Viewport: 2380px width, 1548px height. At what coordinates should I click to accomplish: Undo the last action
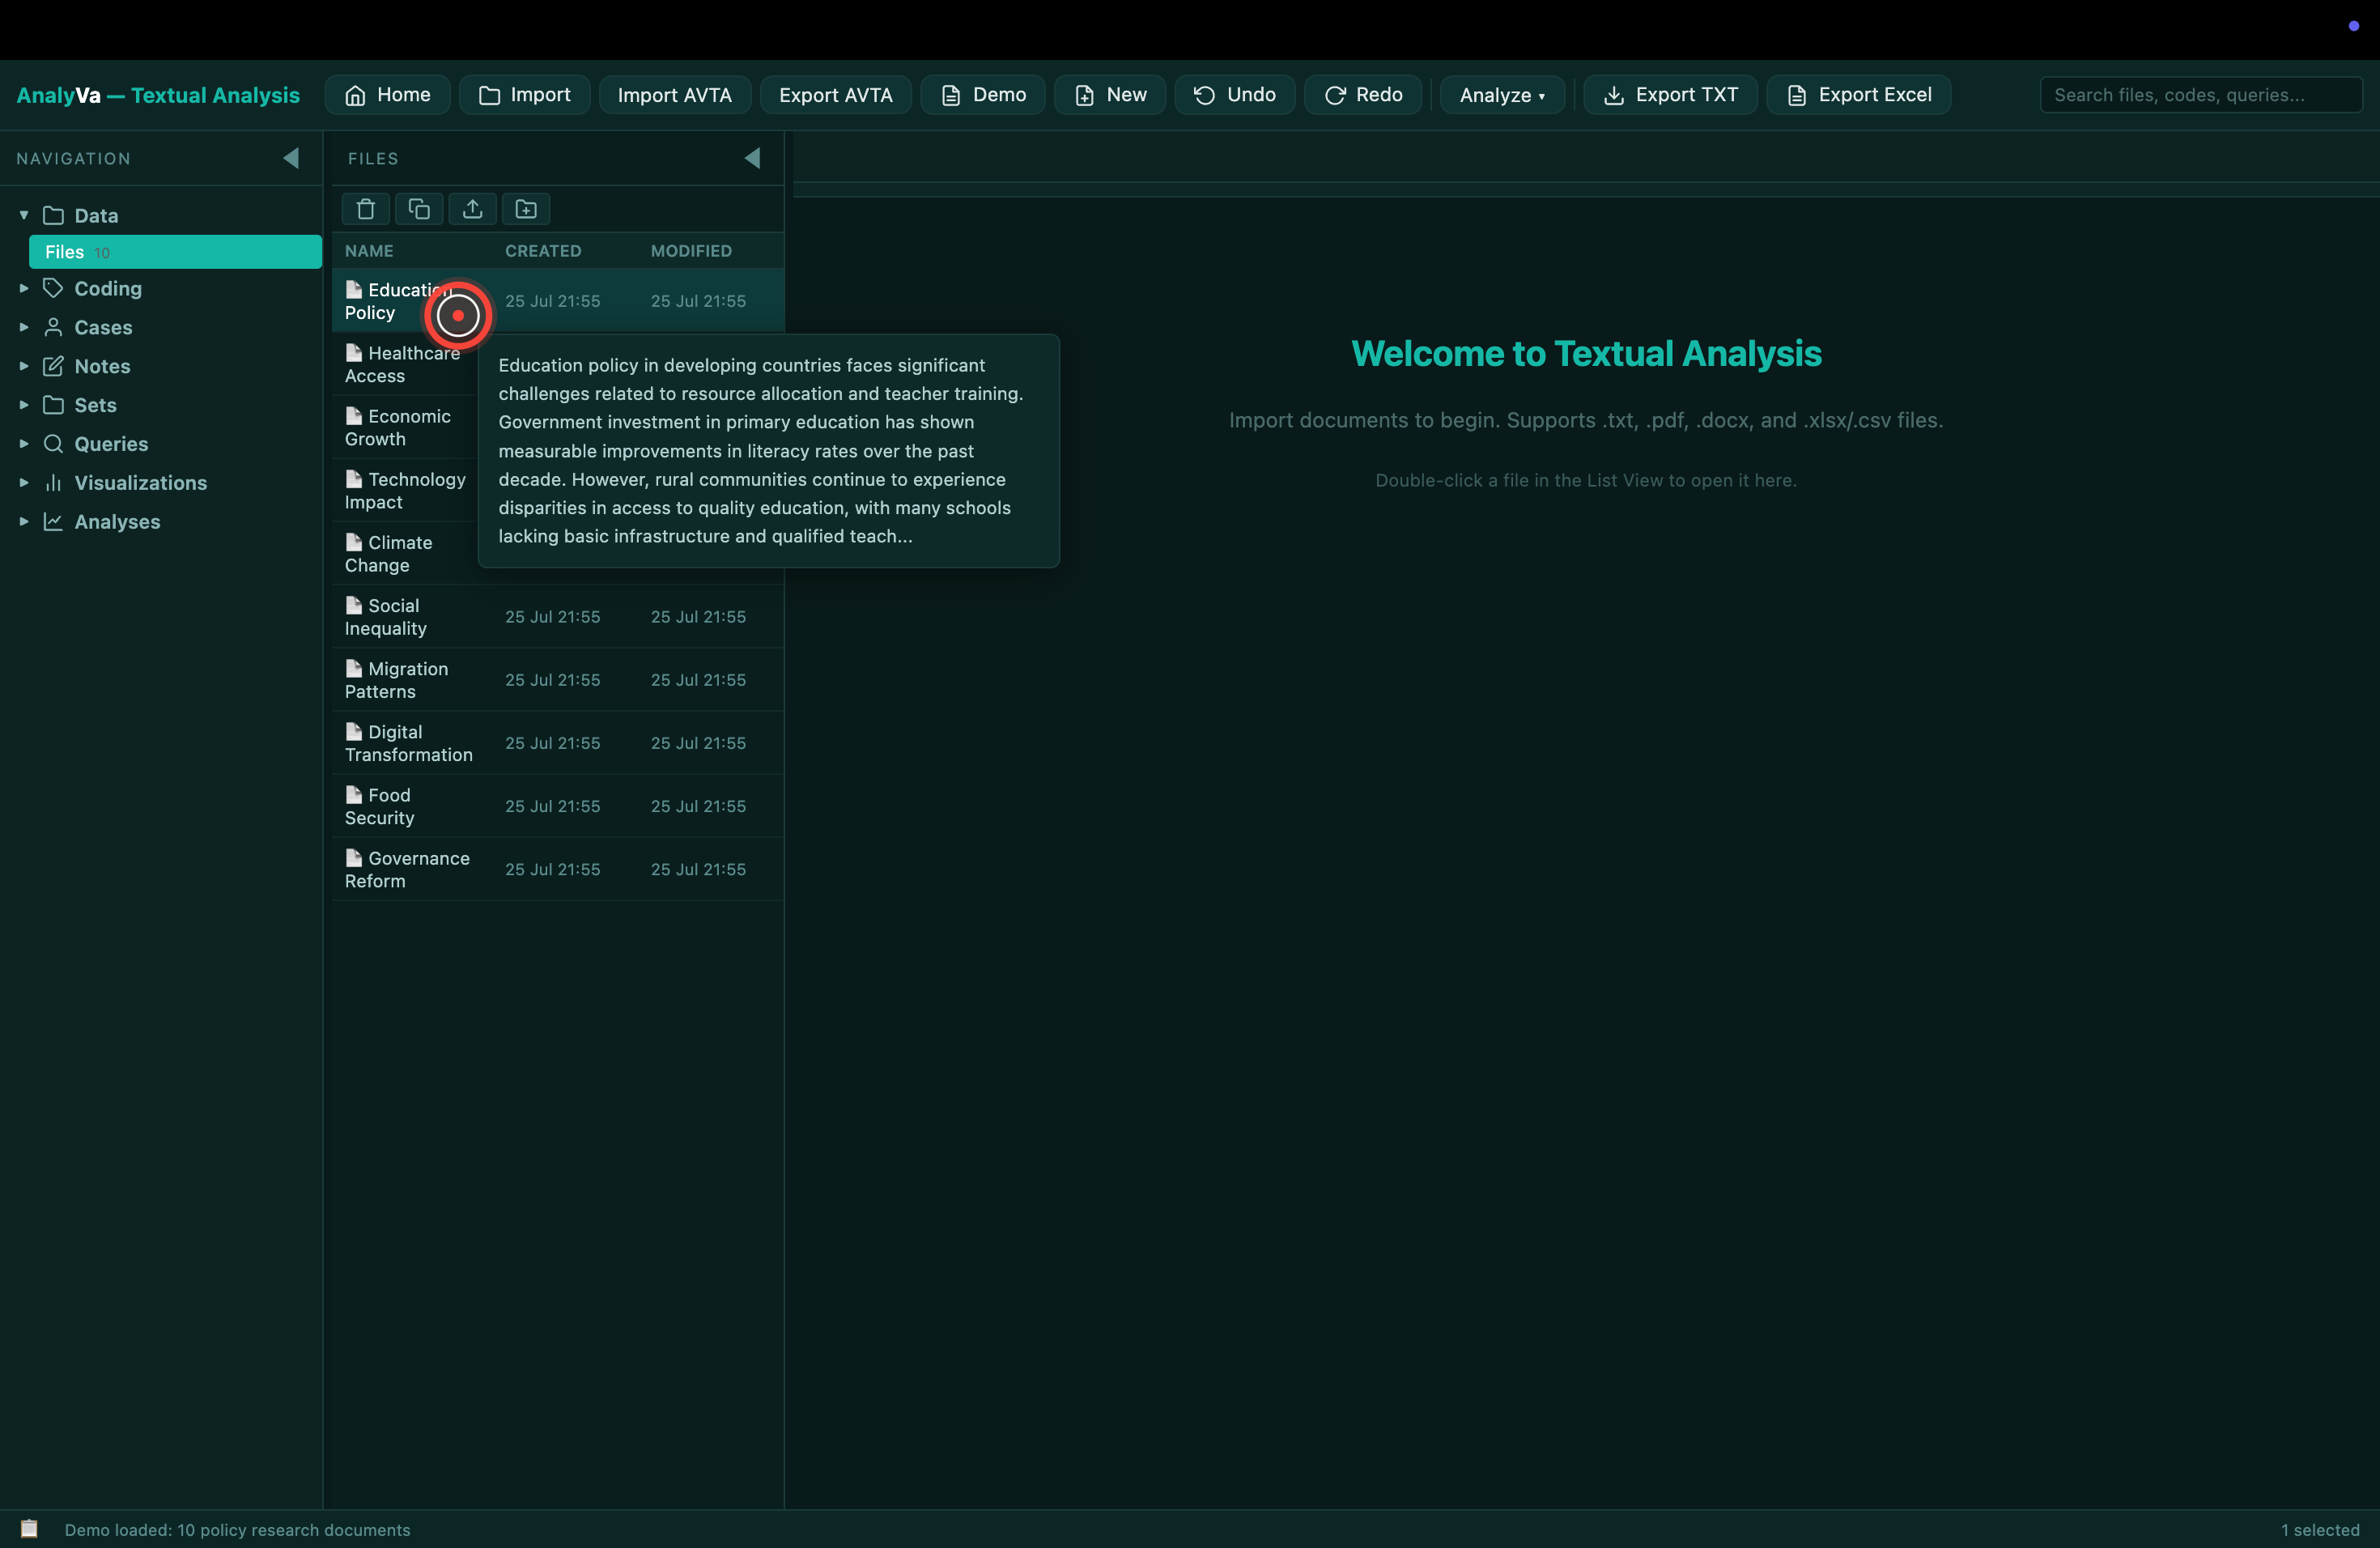coord(1235,95)
